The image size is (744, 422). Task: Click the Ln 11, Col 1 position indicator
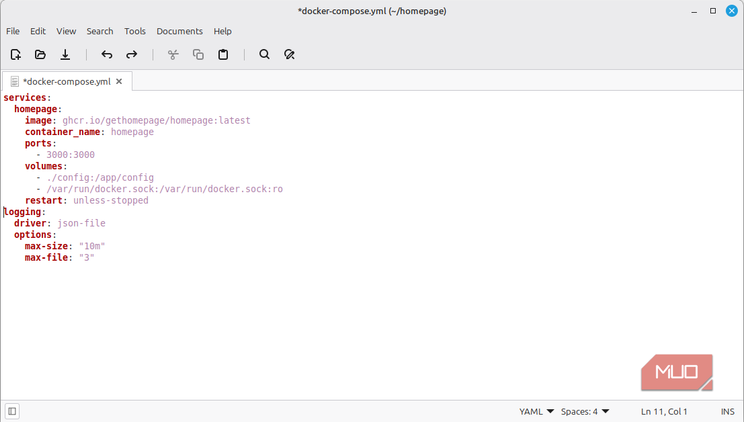pos(664,412)
